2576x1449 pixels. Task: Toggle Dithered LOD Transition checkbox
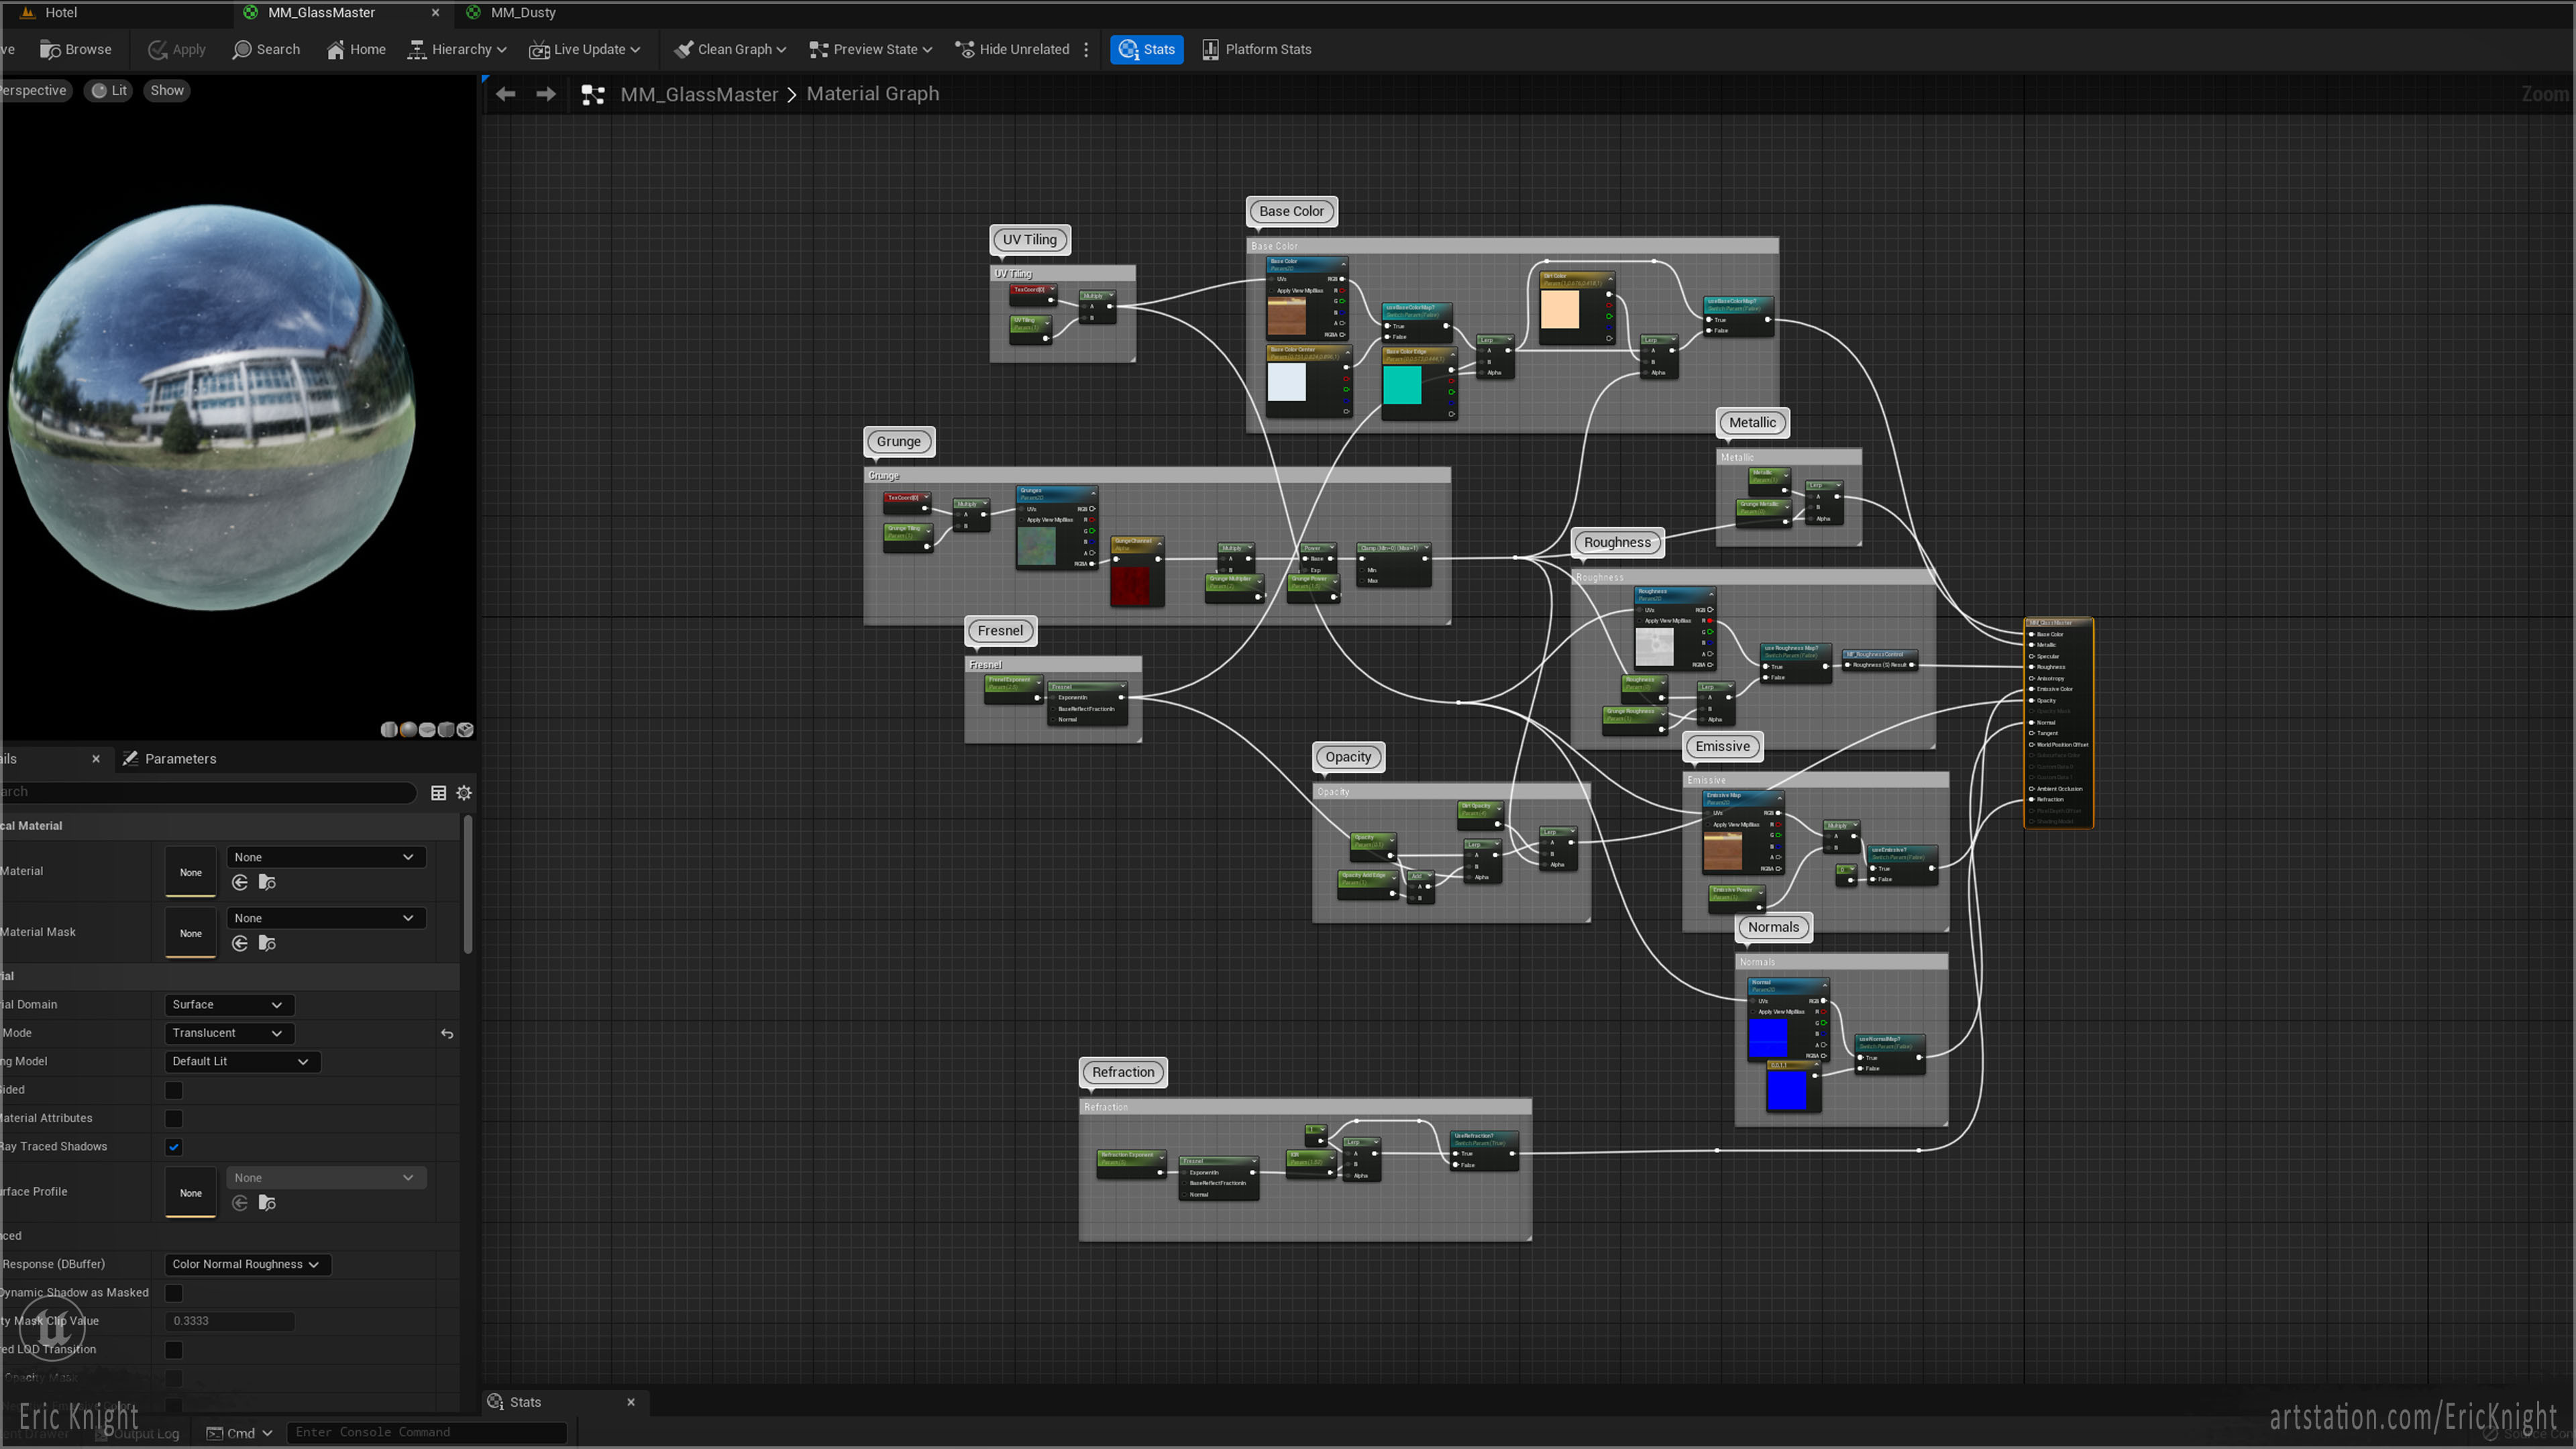(174, 1350)
